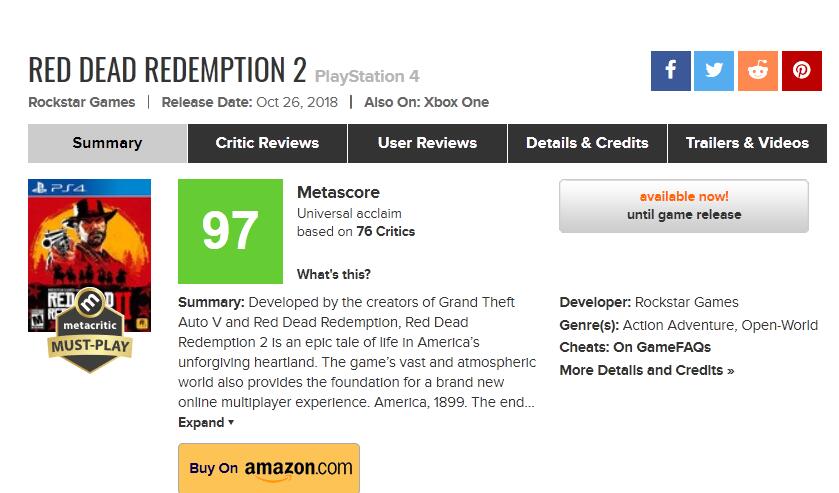Open the 'What's this?' Metascore link

(334, 275)
